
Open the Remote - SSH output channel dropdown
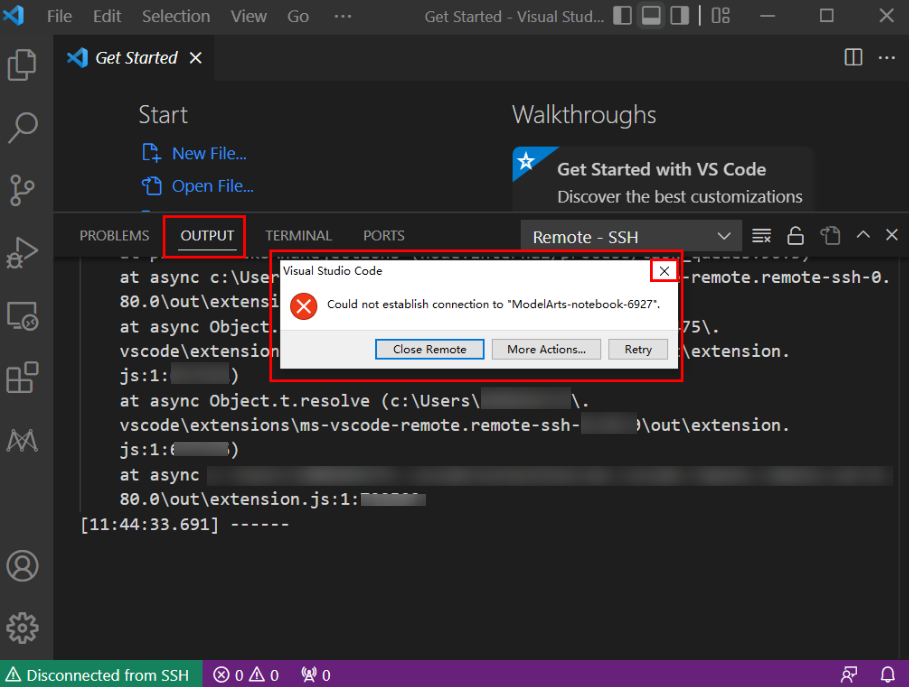[631, 237]
